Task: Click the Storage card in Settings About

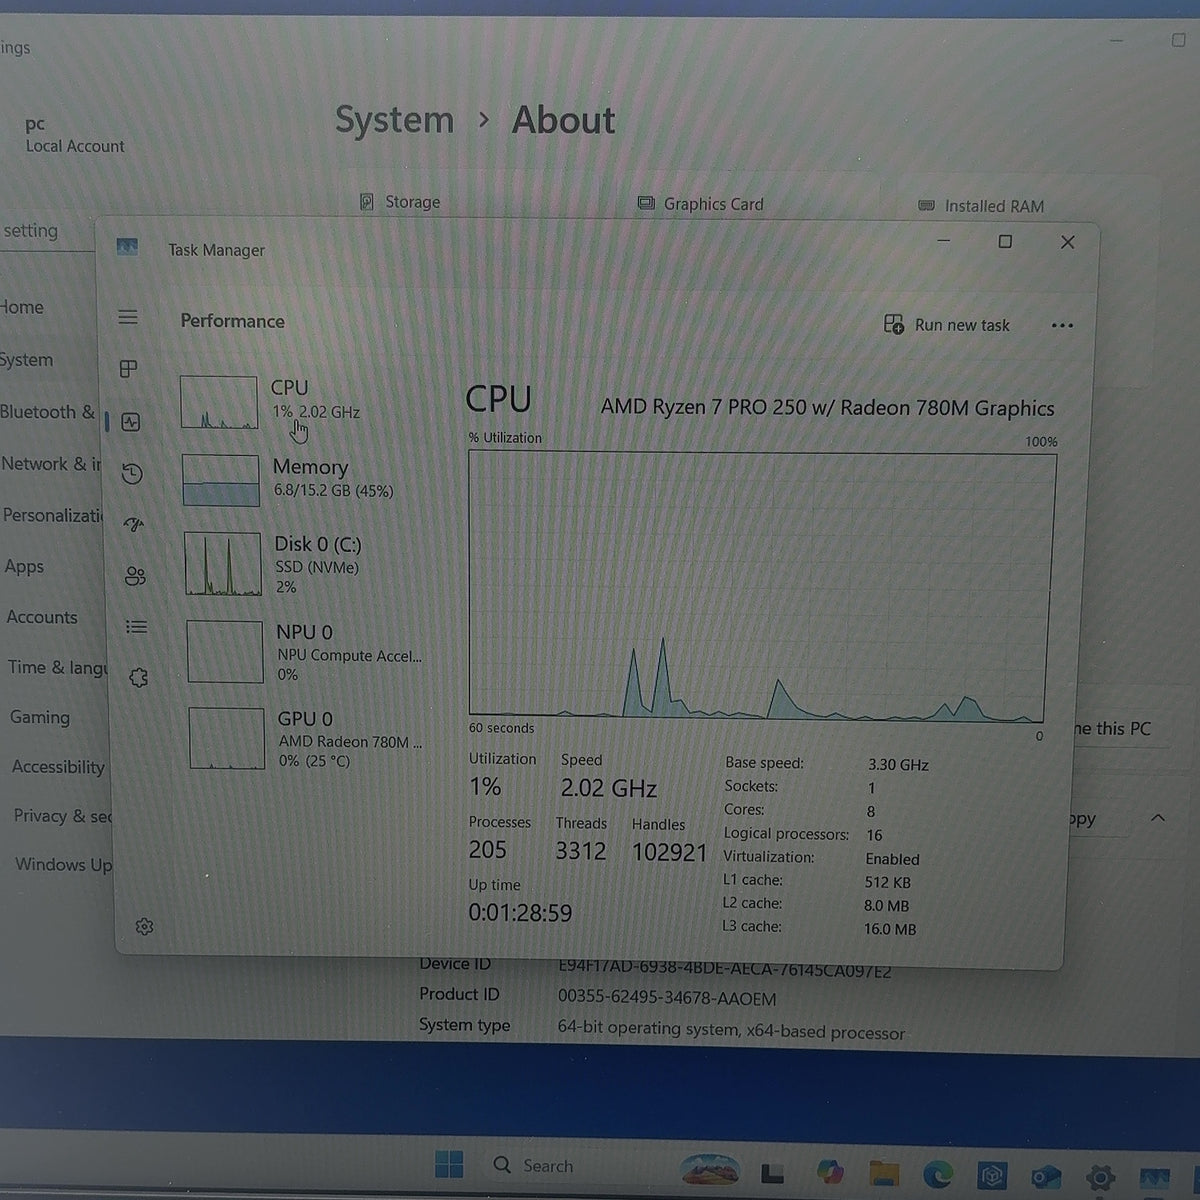Action: click(400, 202)
